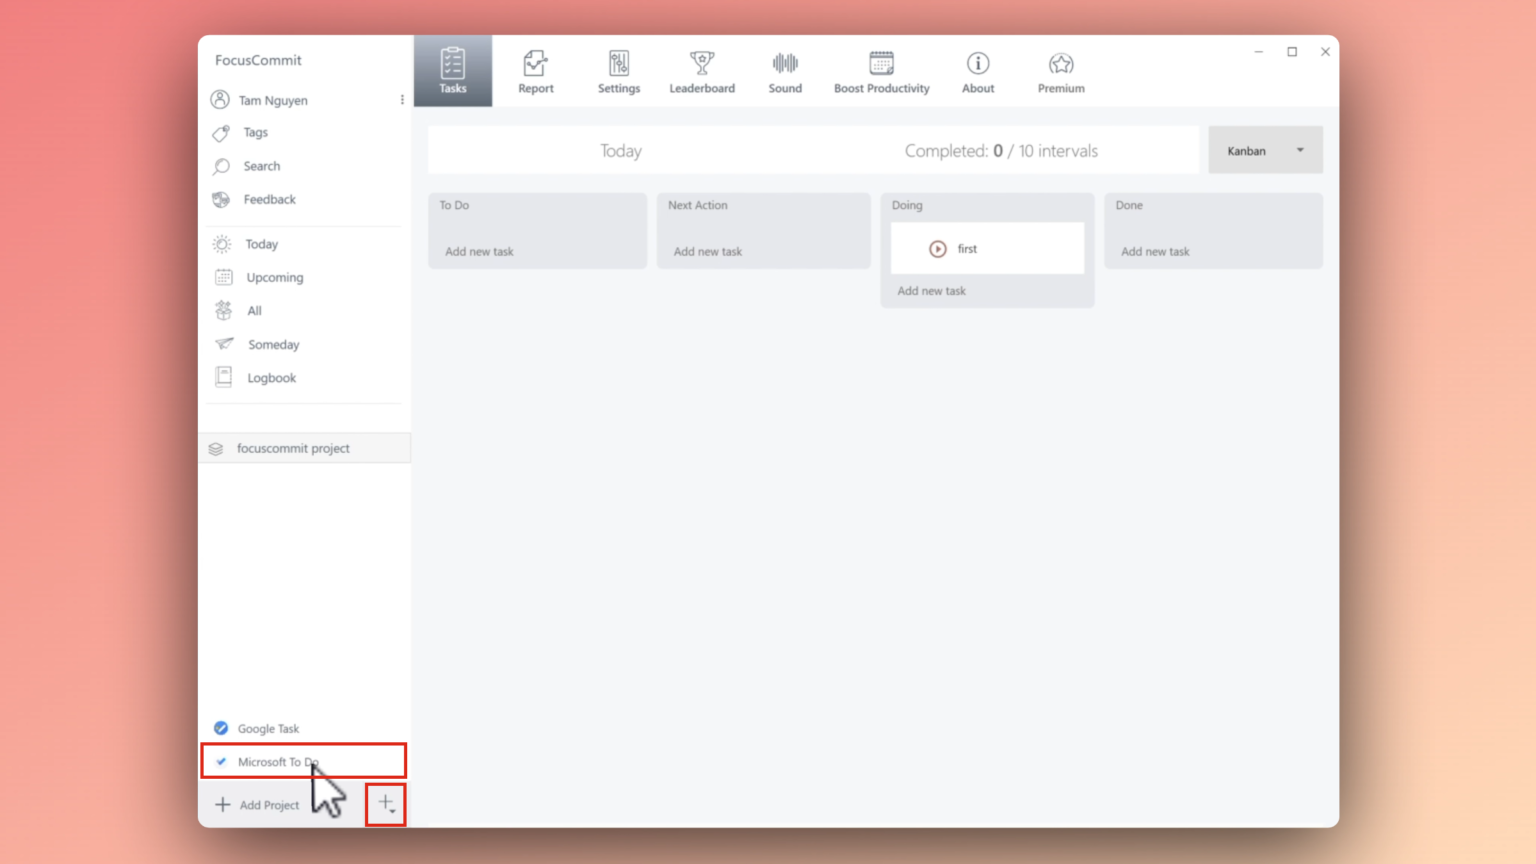The width and height of the screenshot is (1536, 864).
Task: Click the Next Action column header
Action: click(x=698, y=205)
